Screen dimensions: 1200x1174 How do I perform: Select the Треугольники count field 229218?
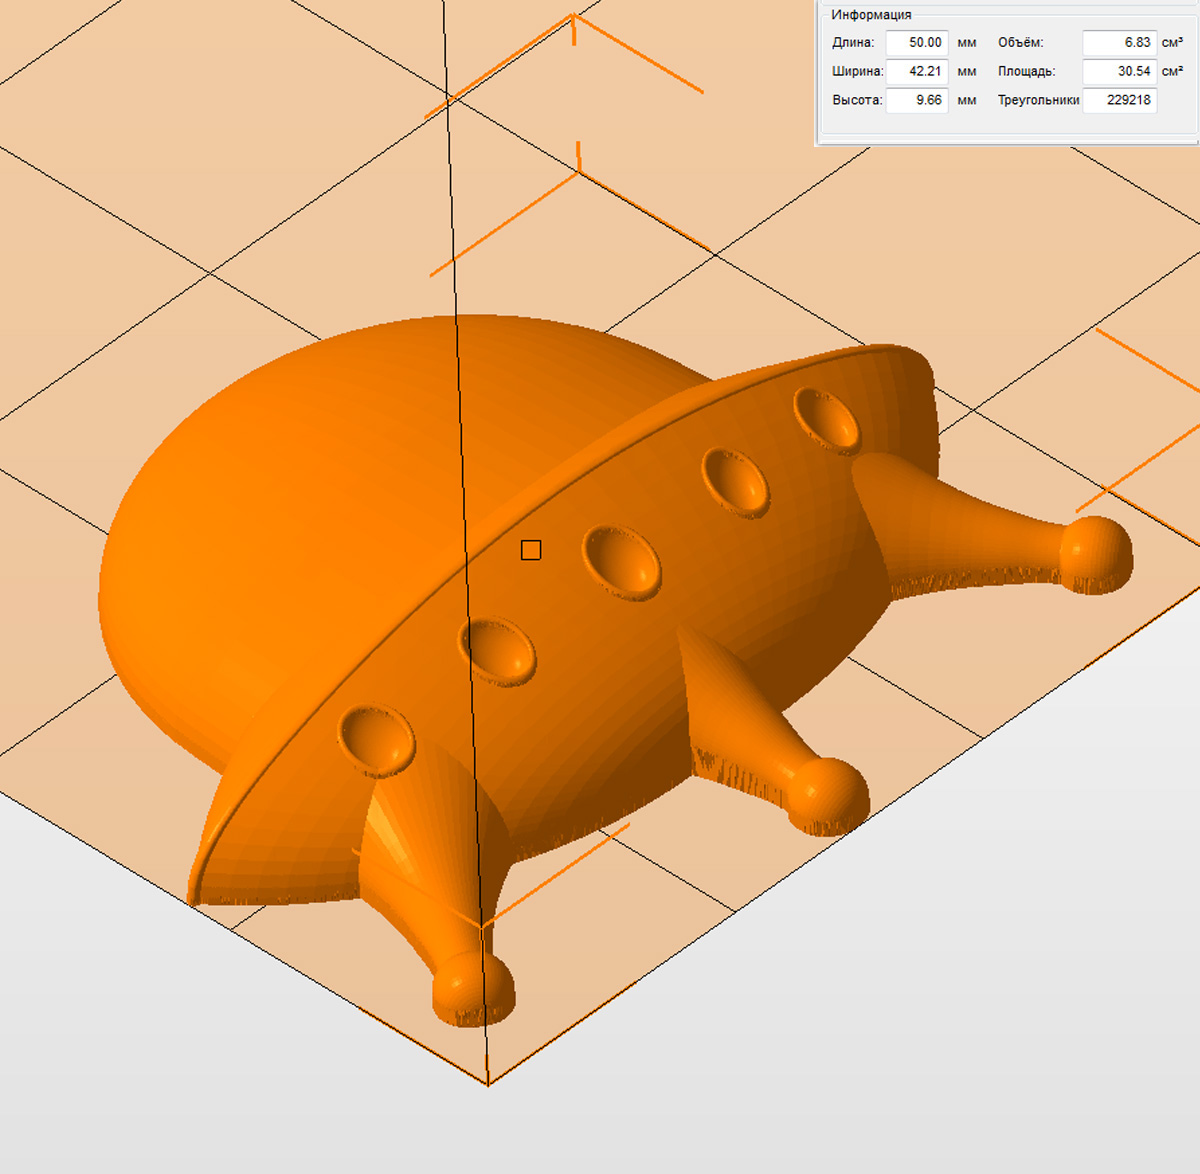1119,100
